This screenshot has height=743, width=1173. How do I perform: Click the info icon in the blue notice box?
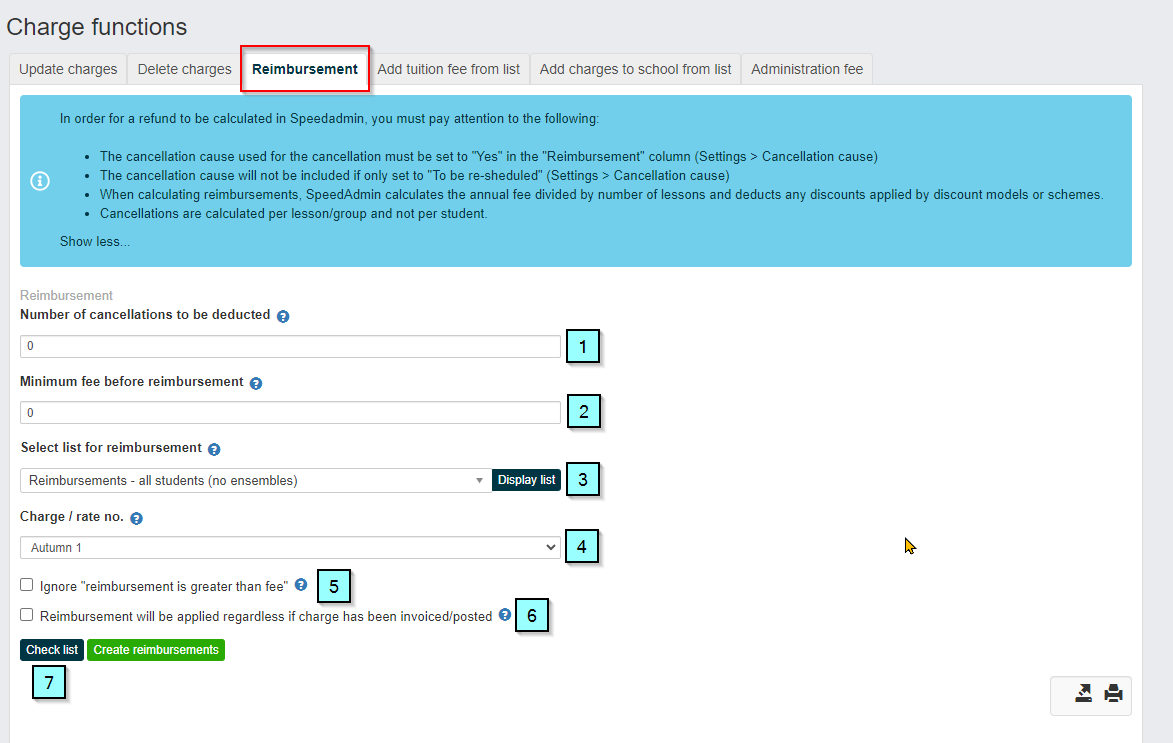pos(40,181)
